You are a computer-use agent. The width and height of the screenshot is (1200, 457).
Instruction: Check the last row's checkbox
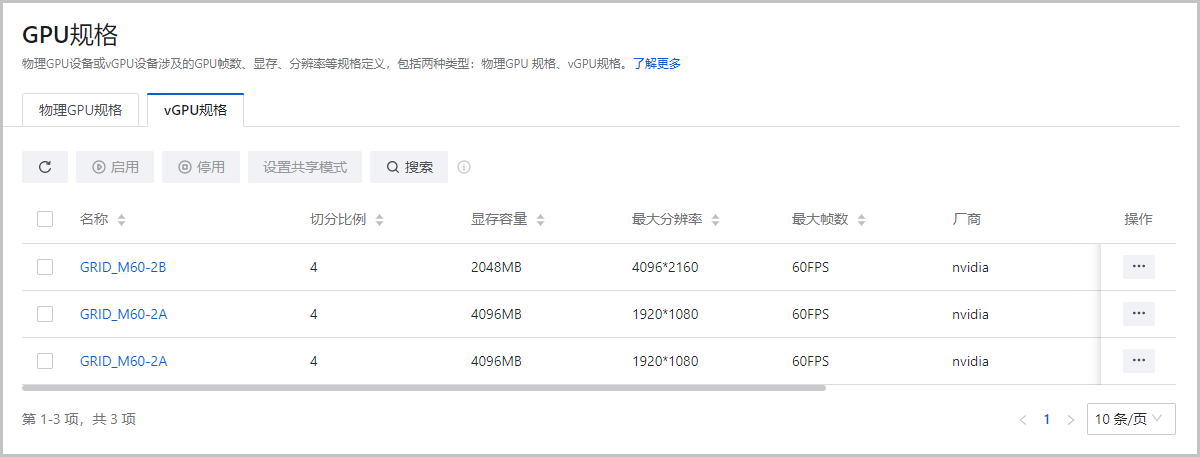click(45, 361)
